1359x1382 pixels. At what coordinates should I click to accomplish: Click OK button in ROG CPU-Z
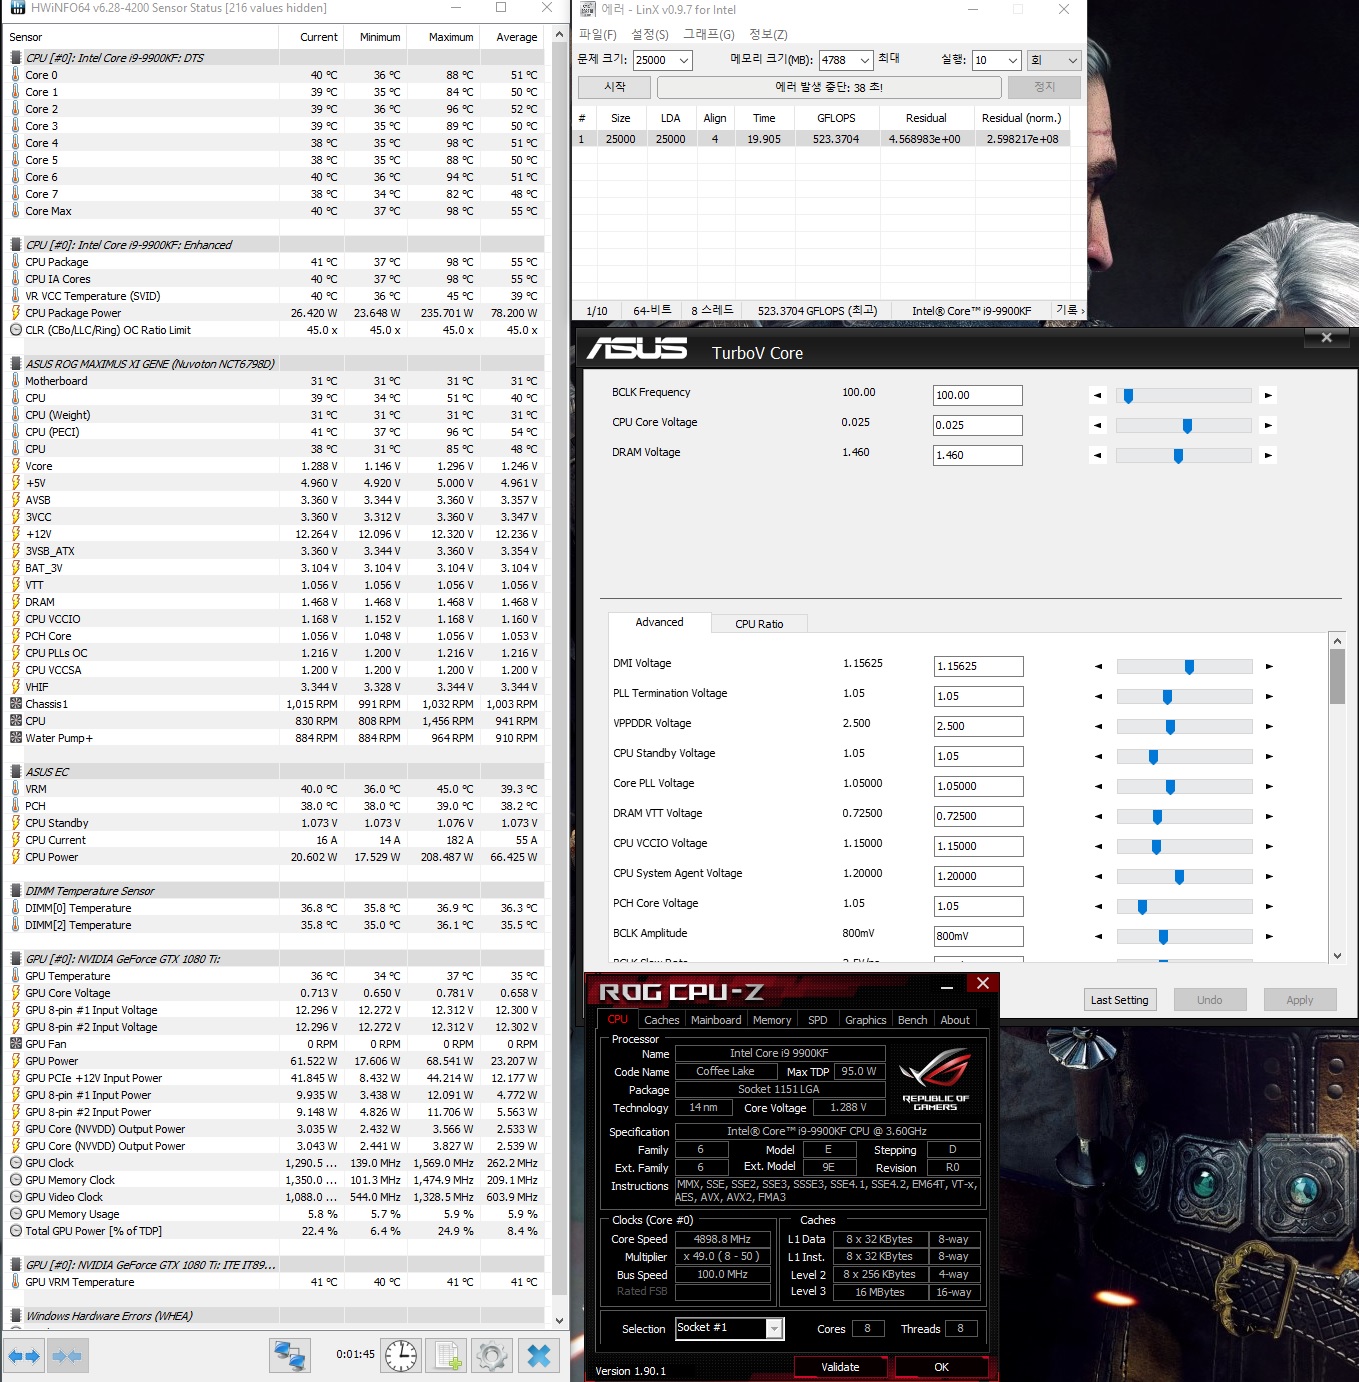click(941, 1367)
